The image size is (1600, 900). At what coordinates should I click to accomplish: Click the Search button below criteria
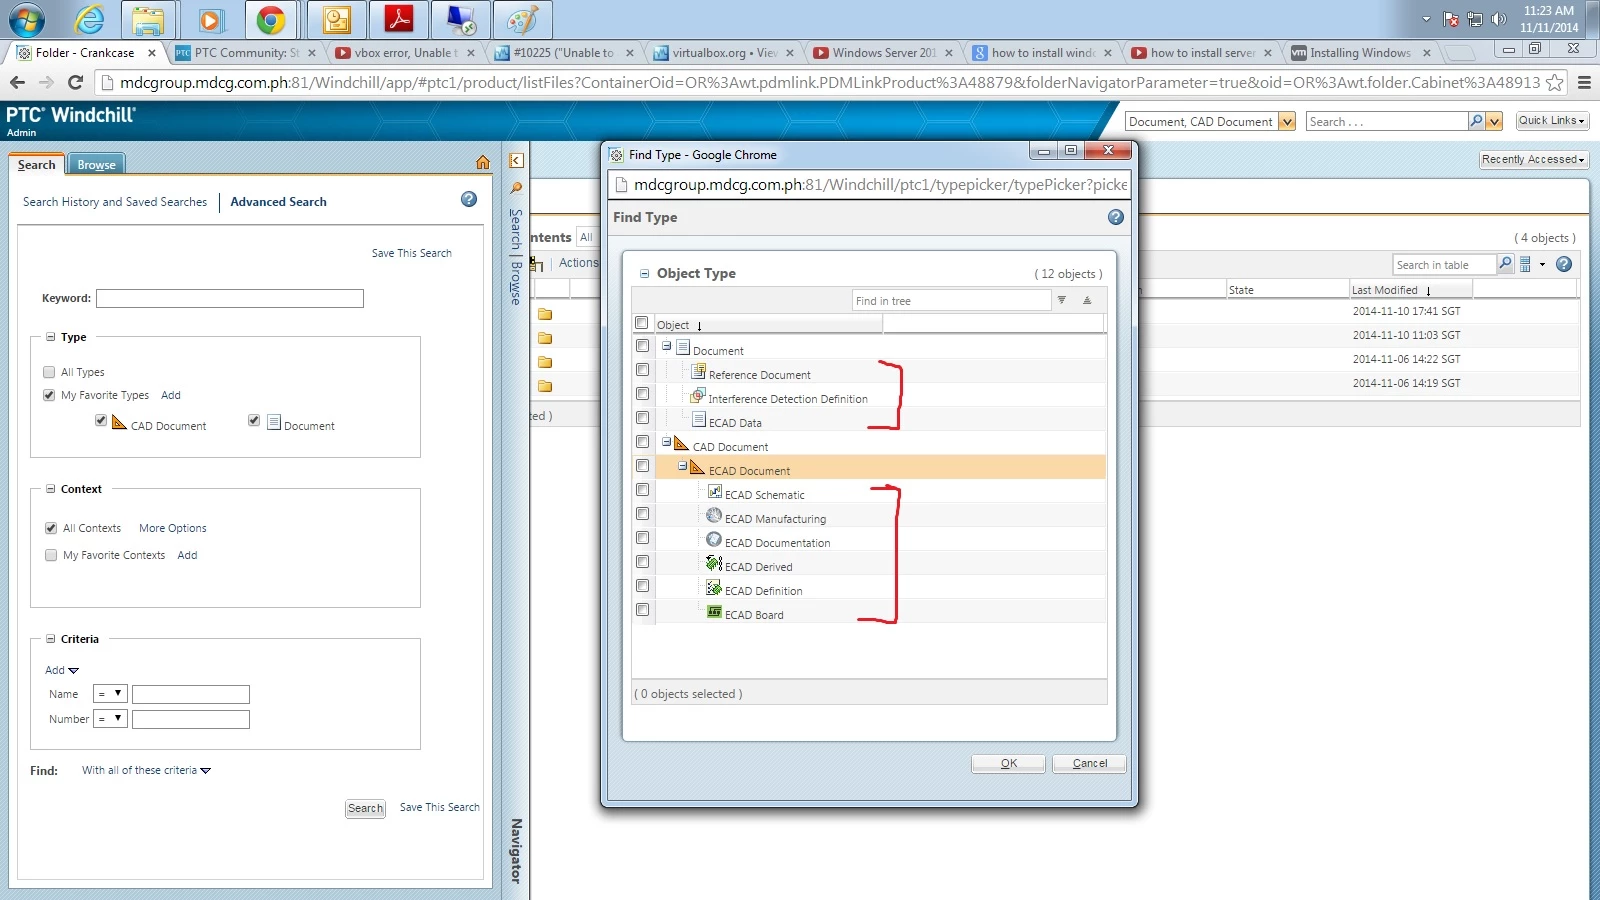tap(365, 808)
